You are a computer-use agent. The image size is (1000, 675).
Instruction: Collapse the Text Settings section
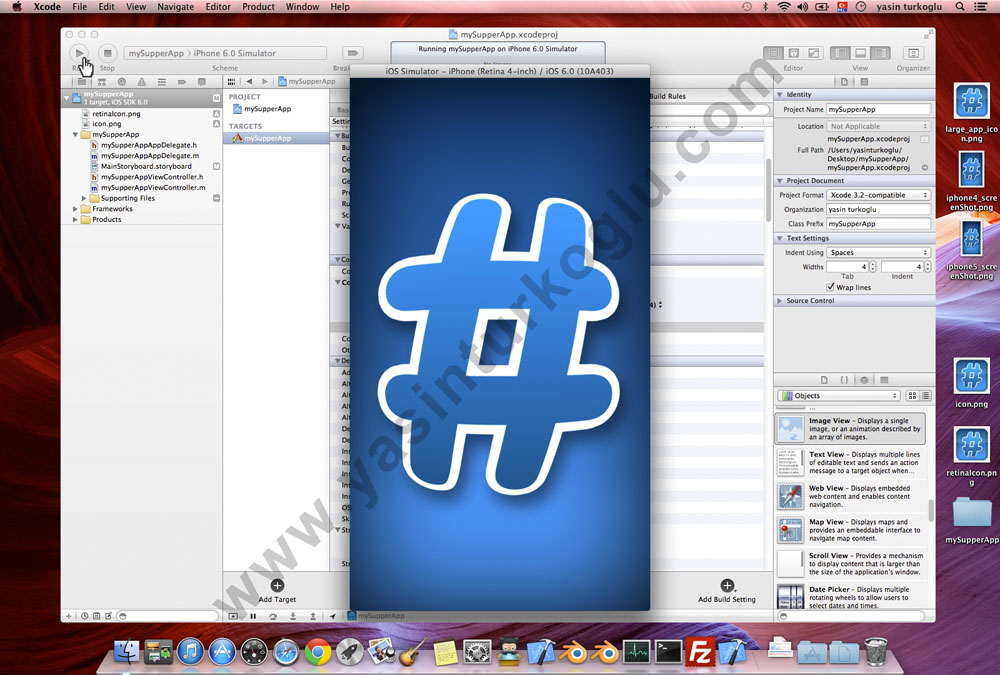point(779,238)
